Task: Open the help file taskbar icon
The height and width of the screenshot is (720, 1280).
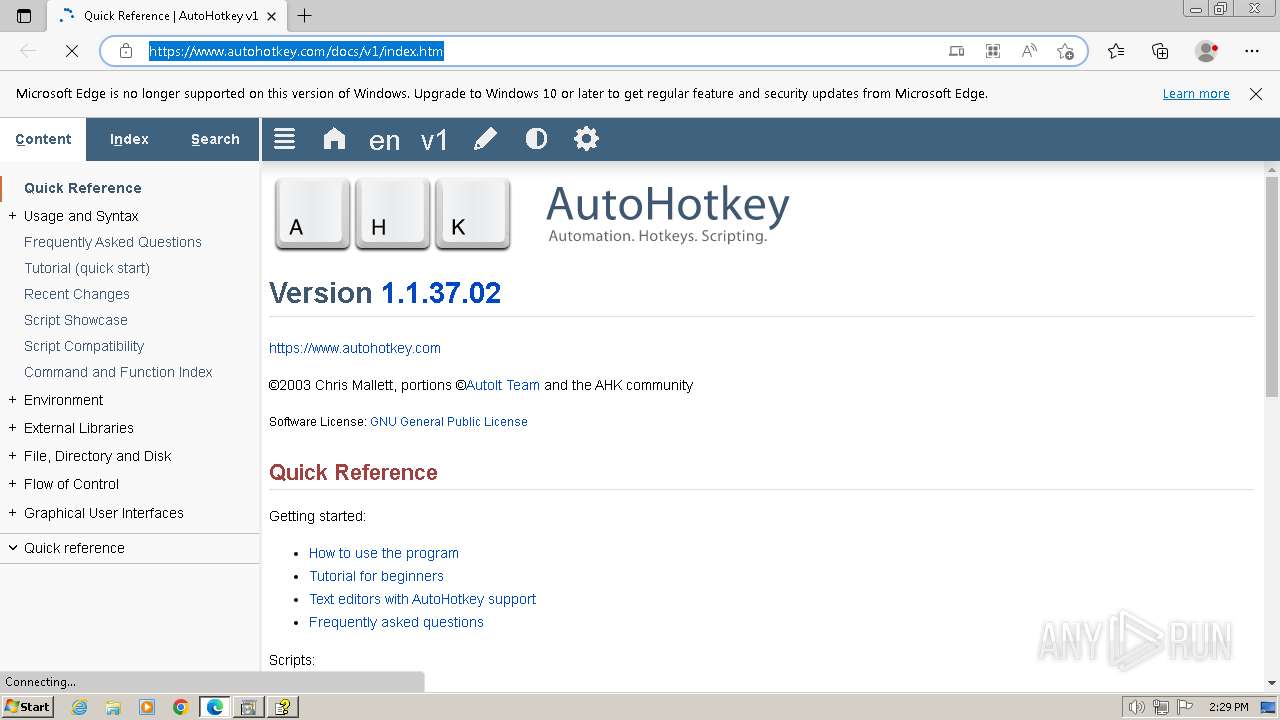Action: click(283, 707)
